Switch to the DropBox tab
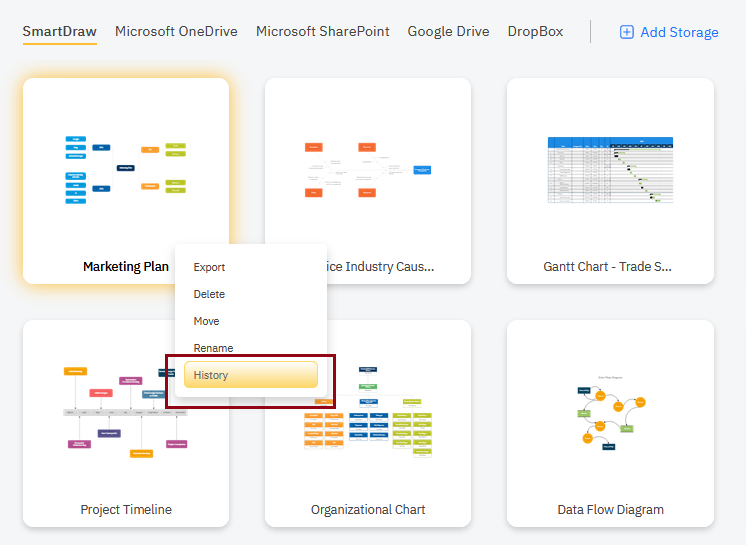746x545 pixels. point(535,31)
